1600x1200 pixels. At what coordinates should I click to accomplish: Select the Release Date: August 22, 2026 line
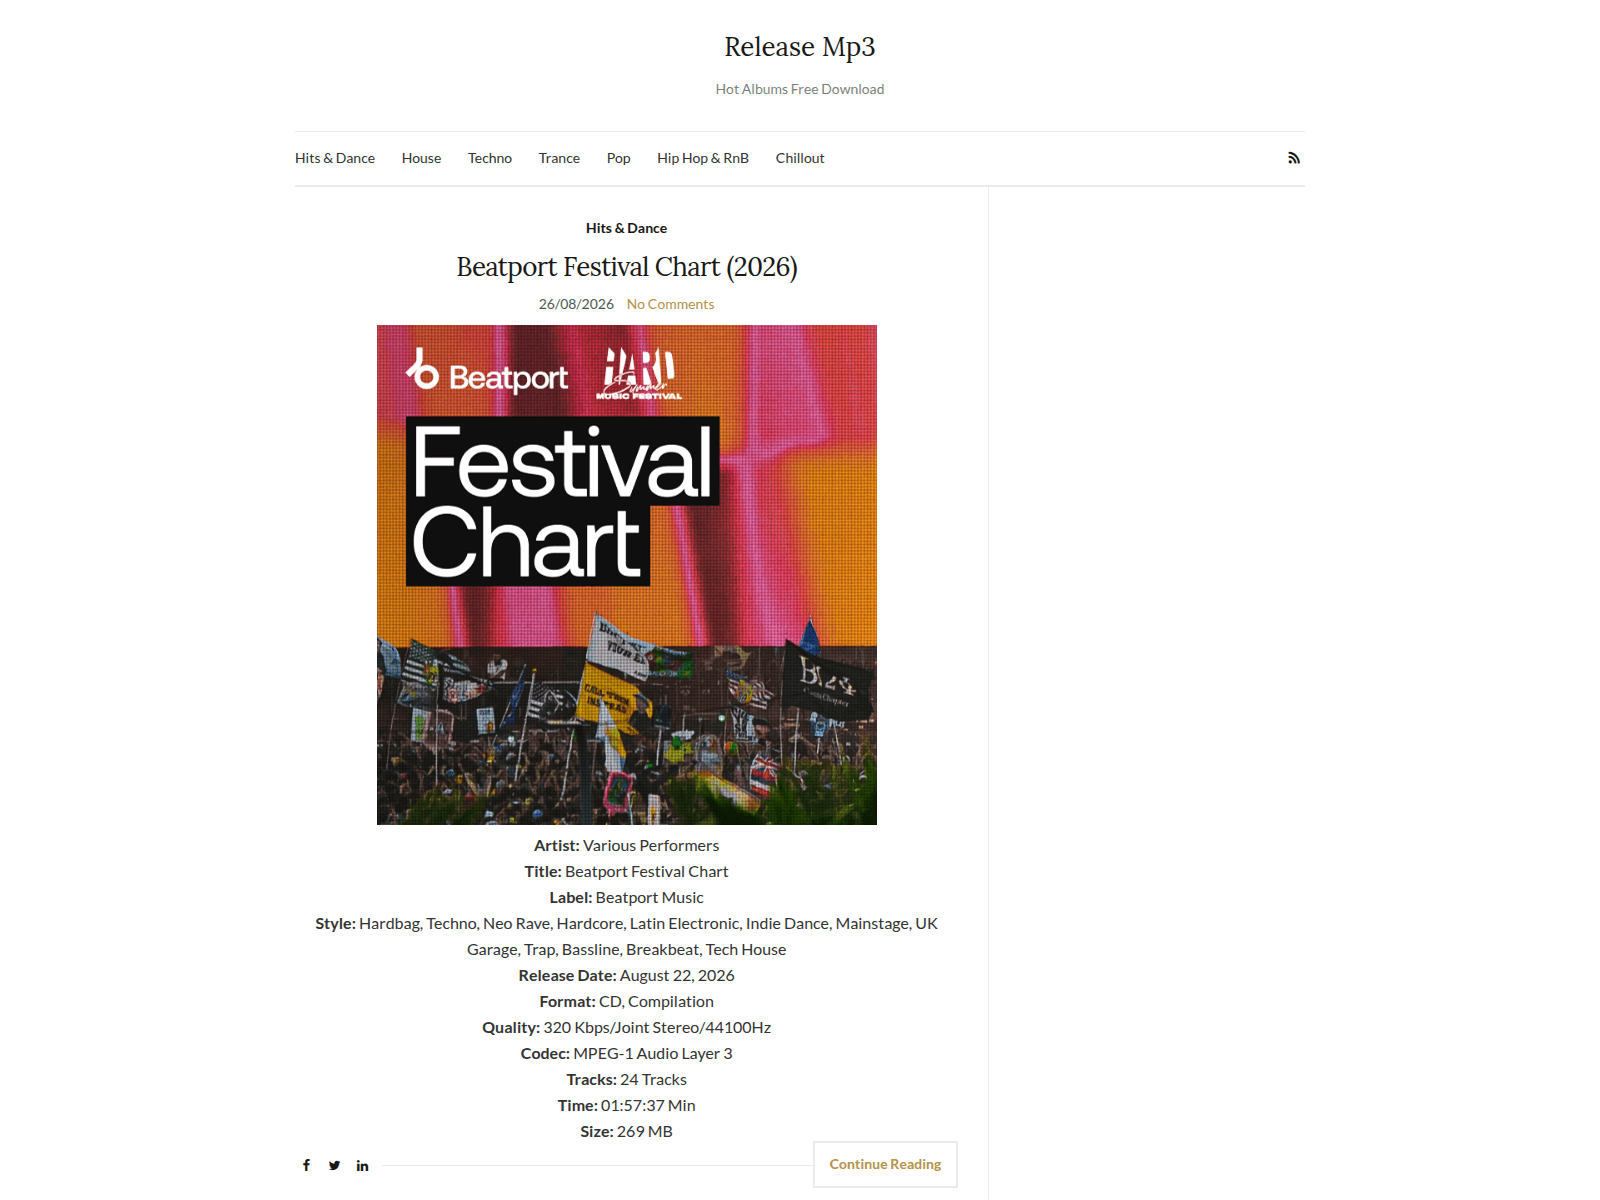click(x=627, y=975)
